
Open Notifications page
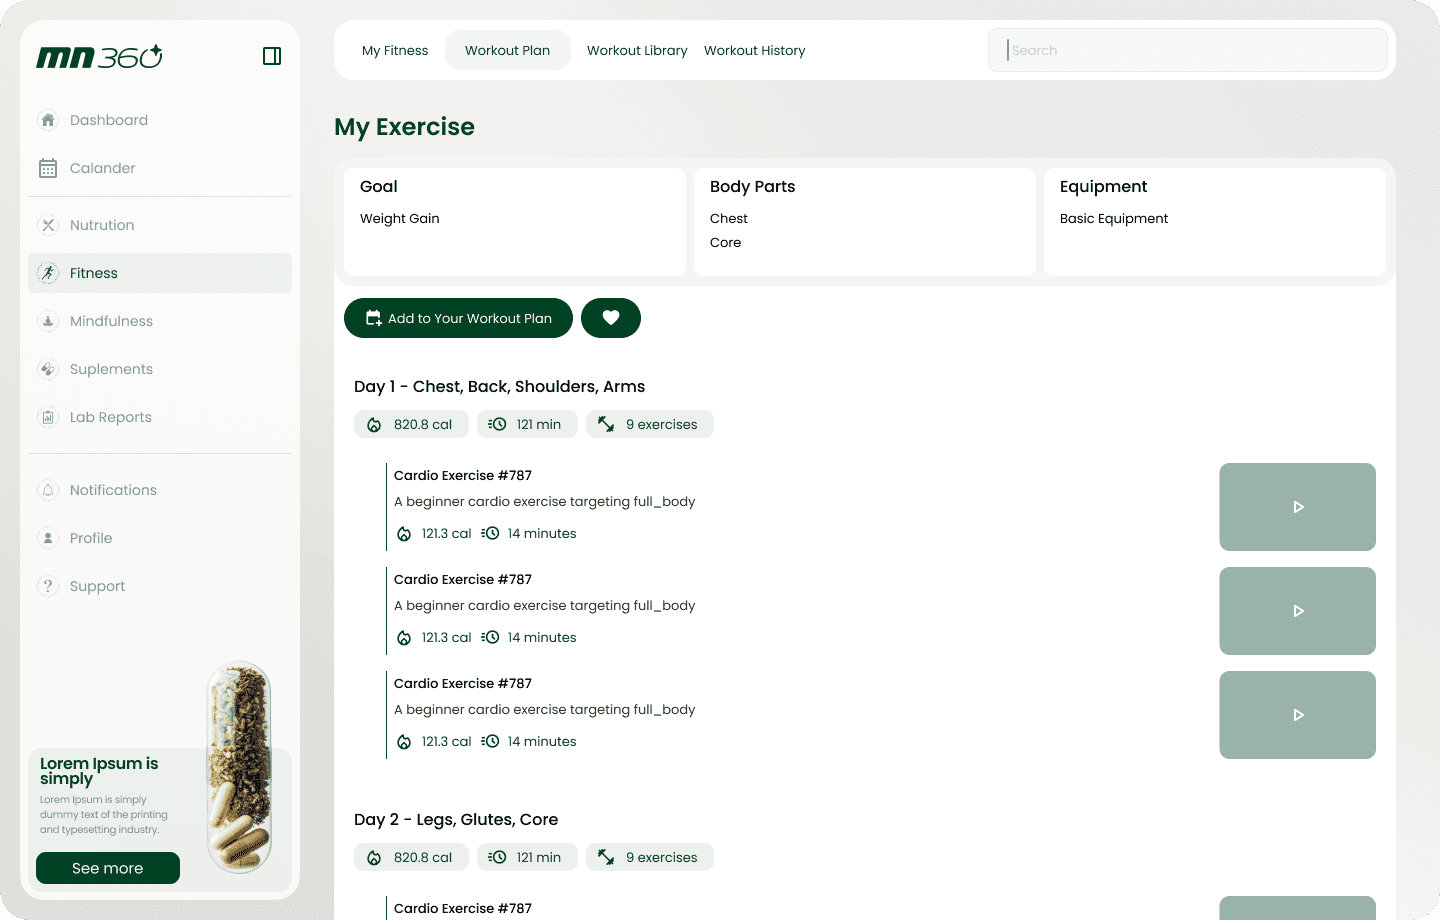point(160,490)
